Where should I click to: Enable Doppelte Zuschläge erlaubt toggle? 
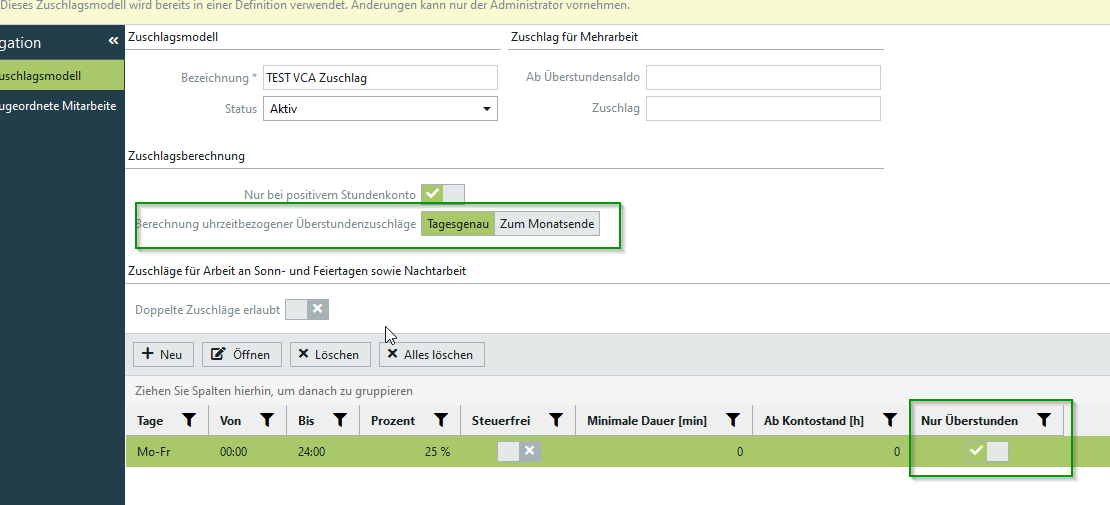(307, 310)
